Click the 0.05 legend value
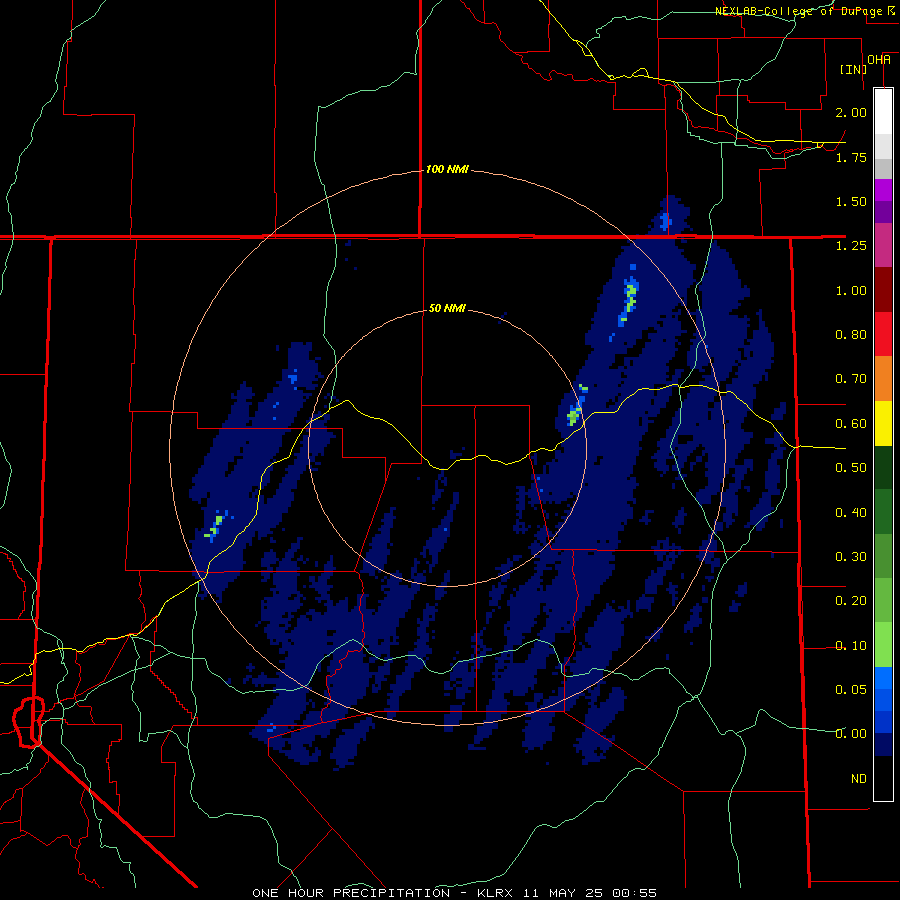Image resolution: width=900 pixels, height=900 pixels. pos(851,690)
